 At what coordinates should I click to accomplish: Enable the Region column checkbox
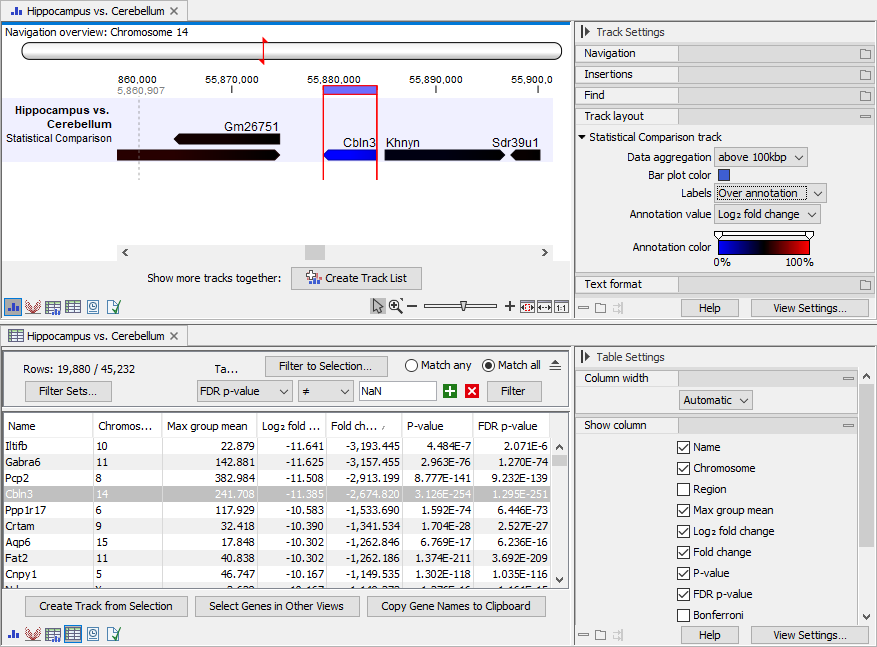[682, 489]
